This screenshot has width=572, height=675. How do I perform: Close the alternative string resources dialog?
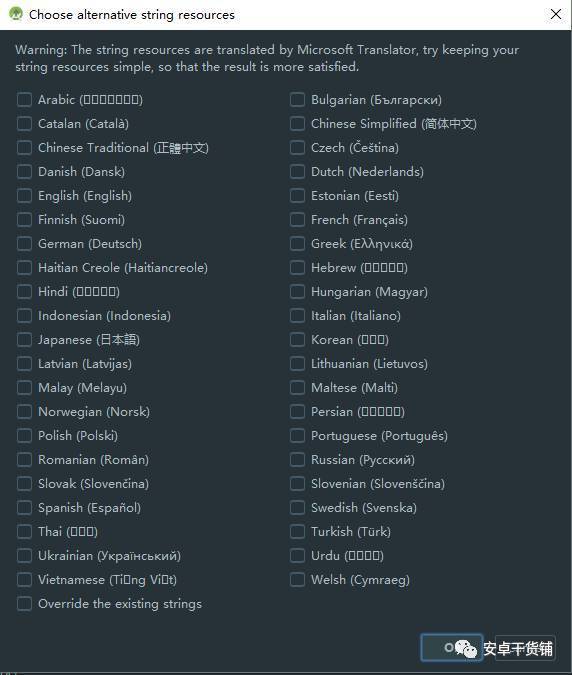click(x=556, y=14)
